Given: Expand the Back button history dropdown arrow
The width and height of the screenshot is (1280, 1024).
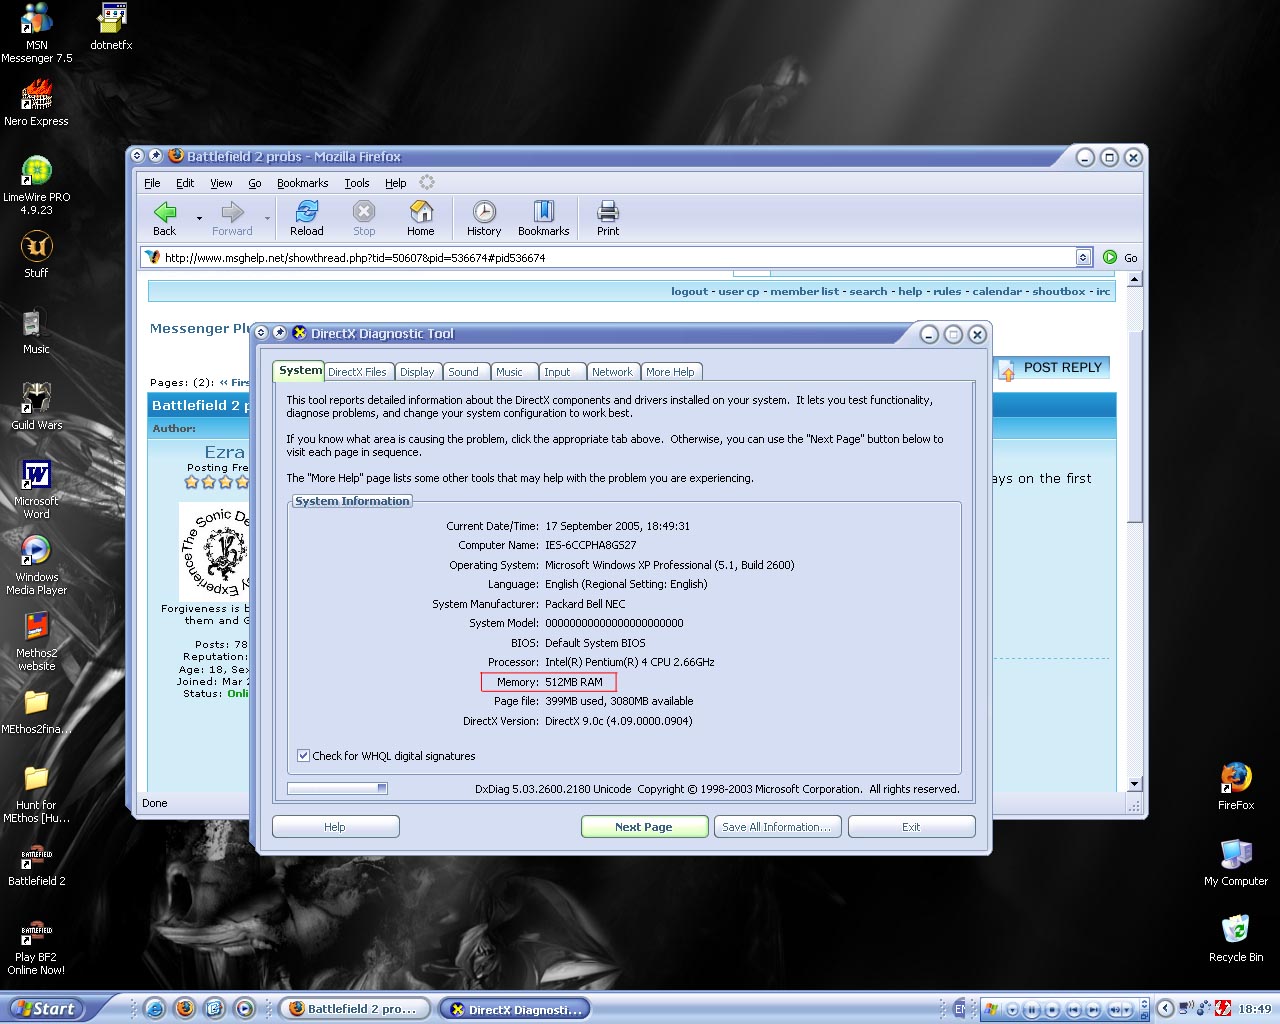Looking at the screenshot, I should pyautogui.click(x=199, y=218).
